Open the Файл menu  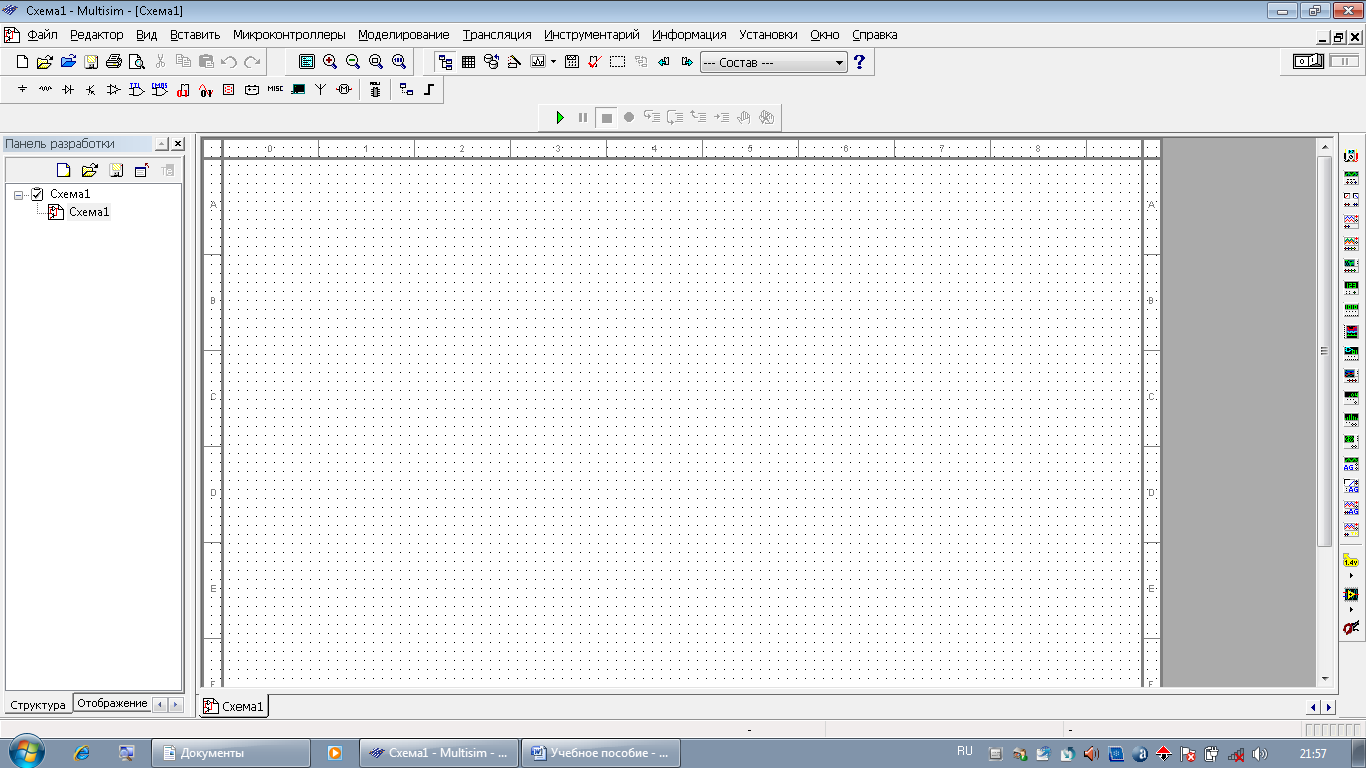(x=43, y=34)
